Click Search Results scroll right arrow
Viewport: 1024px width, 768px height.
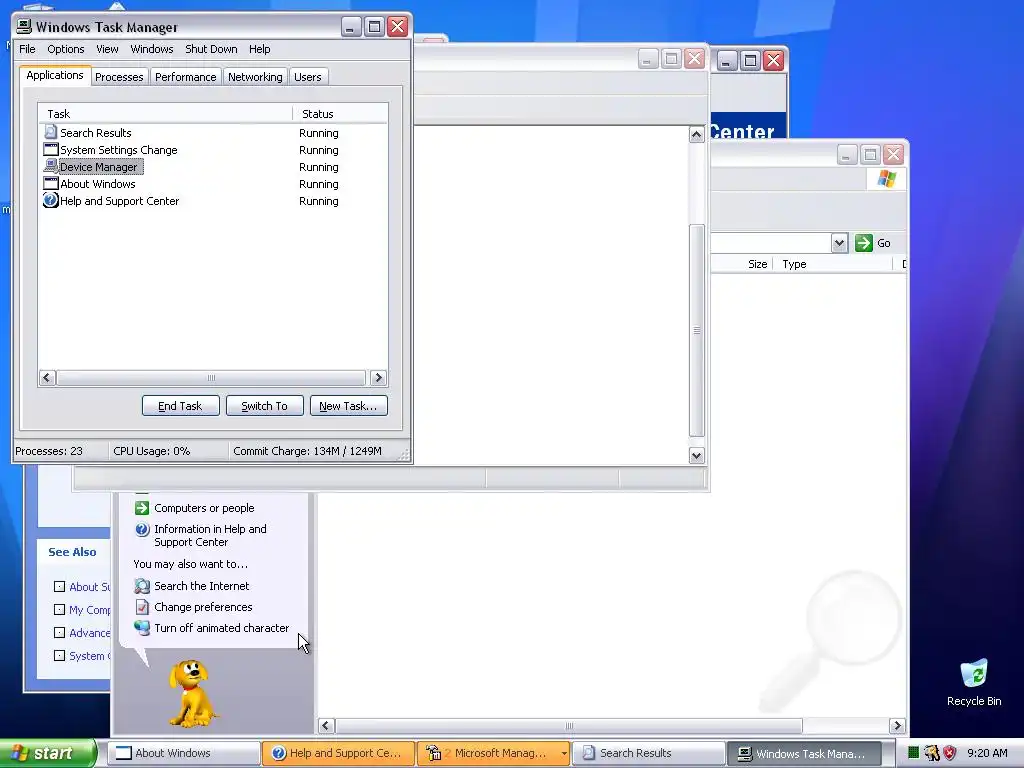coord(897,726)
